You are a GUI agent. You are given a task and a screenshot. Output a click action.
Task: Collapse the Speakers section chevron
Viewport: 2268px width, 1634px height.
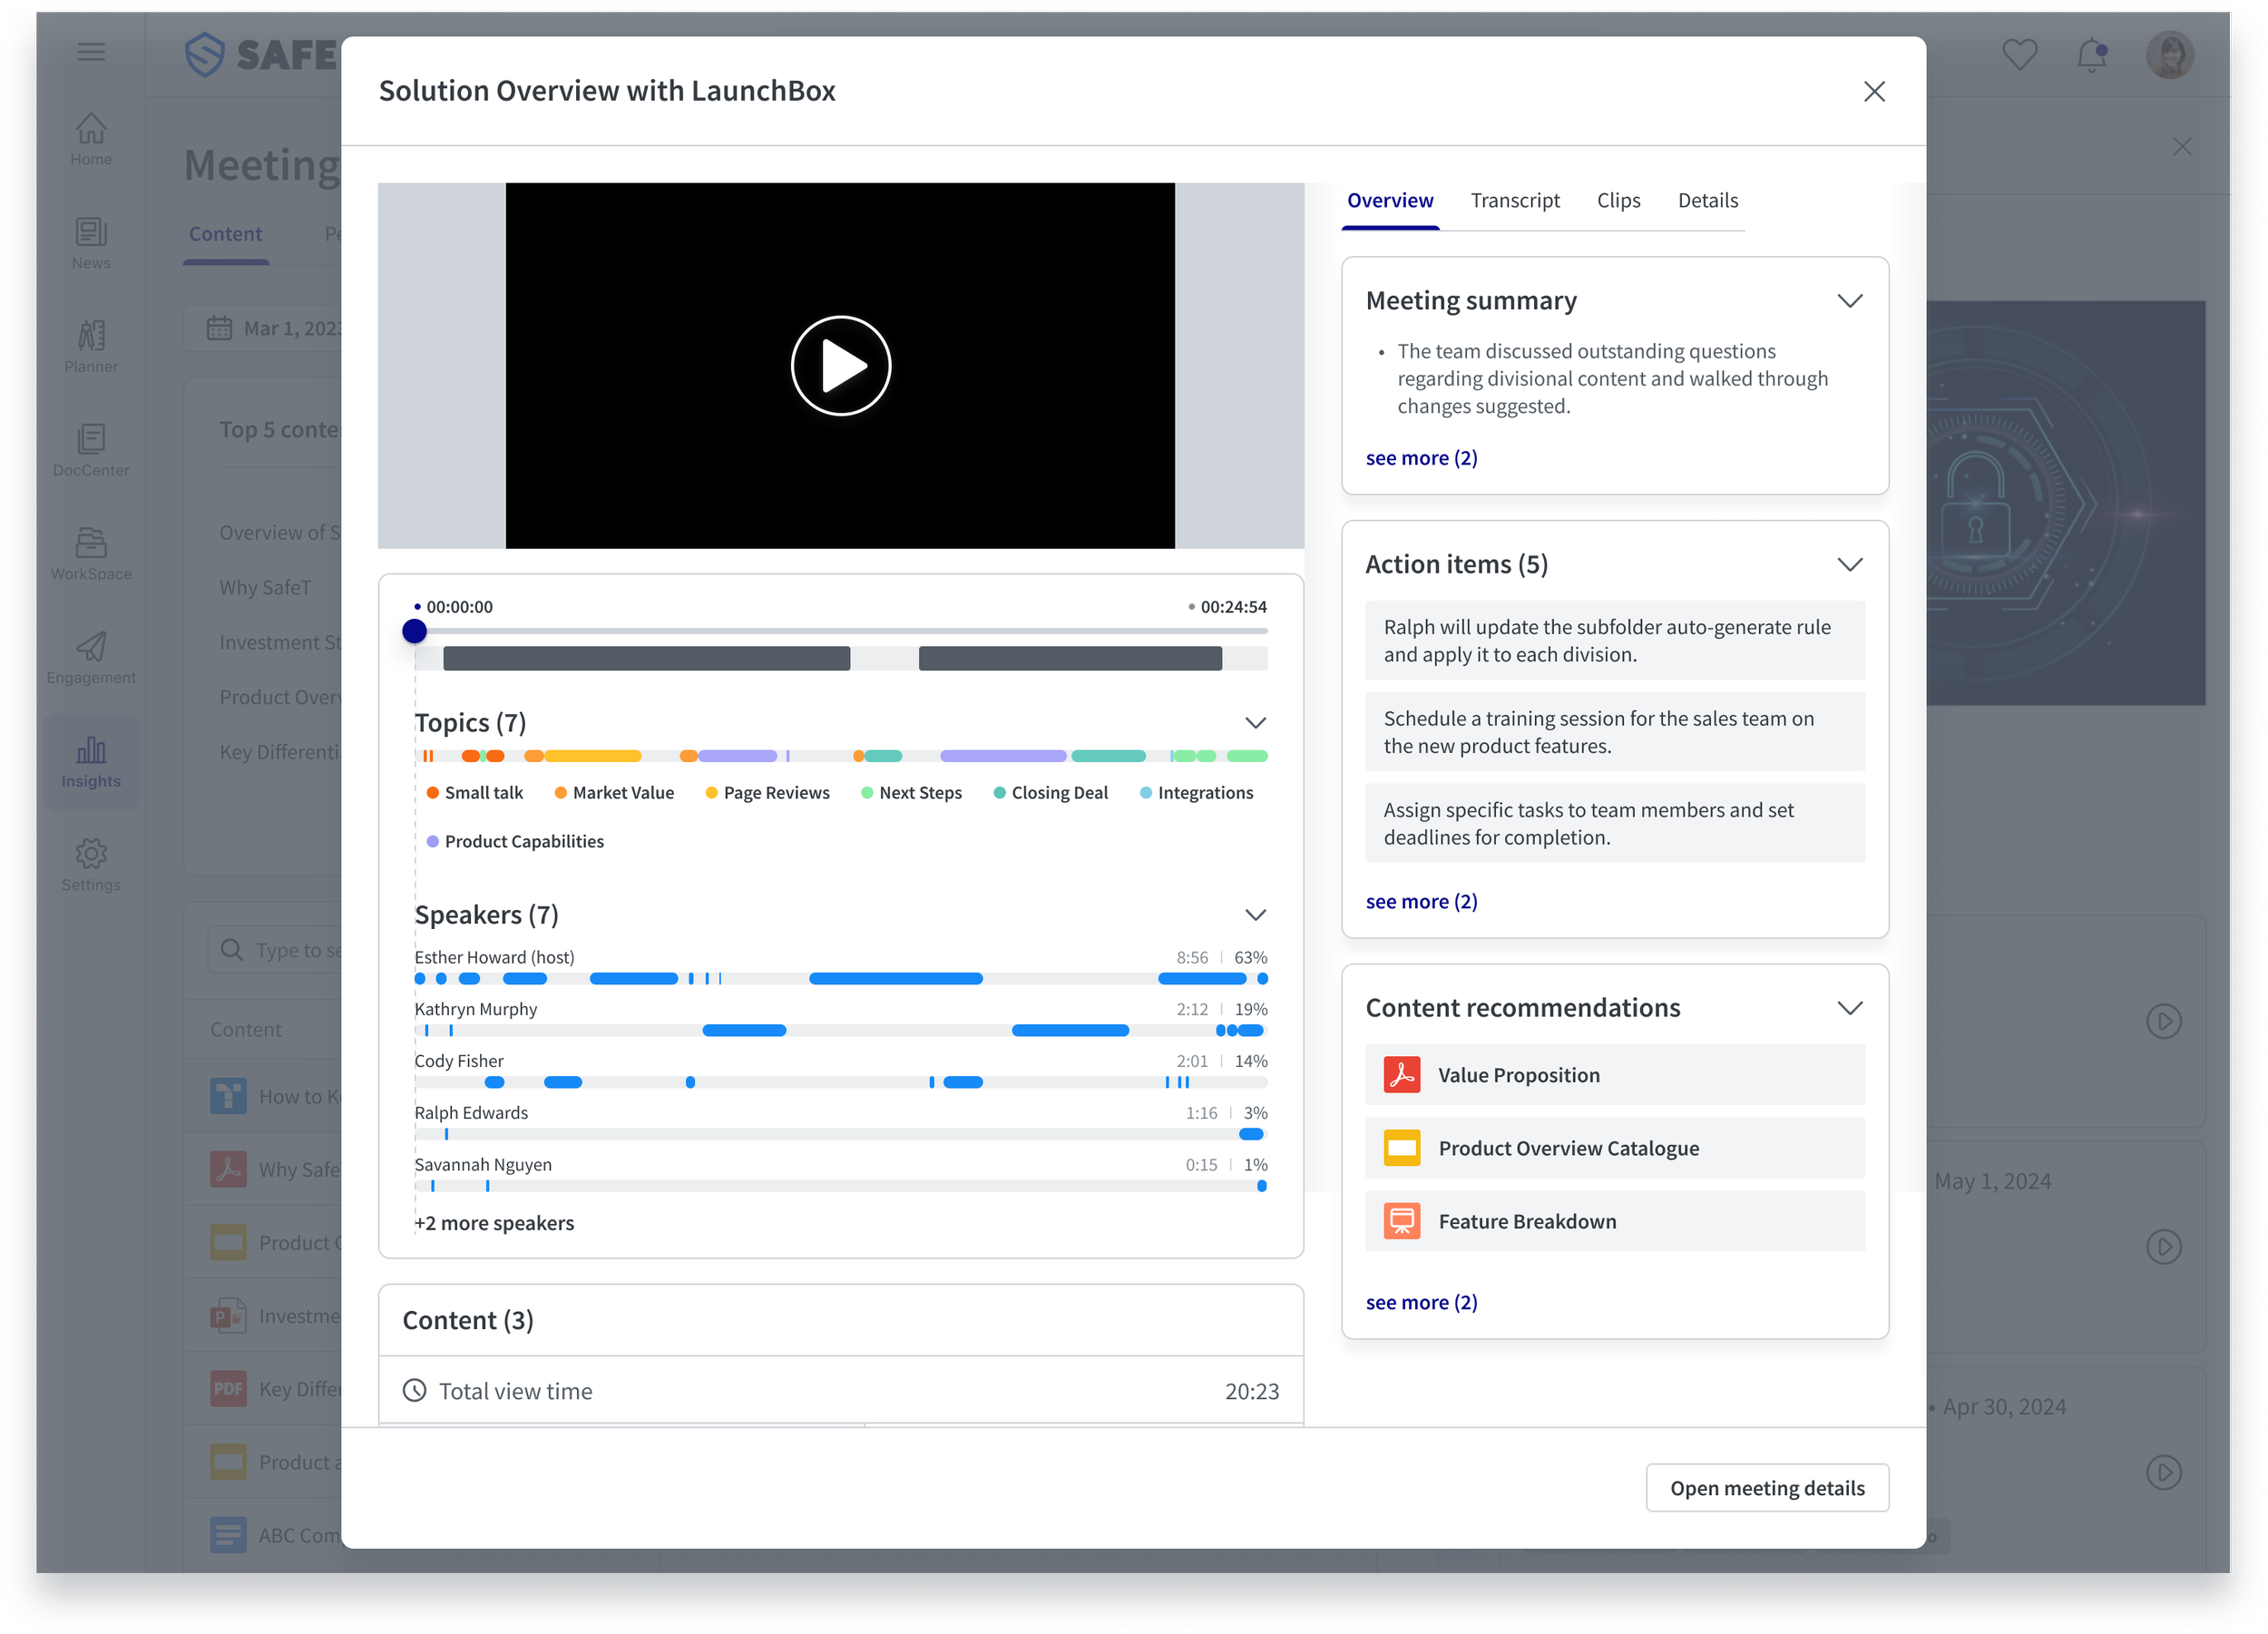[1255, 915]
